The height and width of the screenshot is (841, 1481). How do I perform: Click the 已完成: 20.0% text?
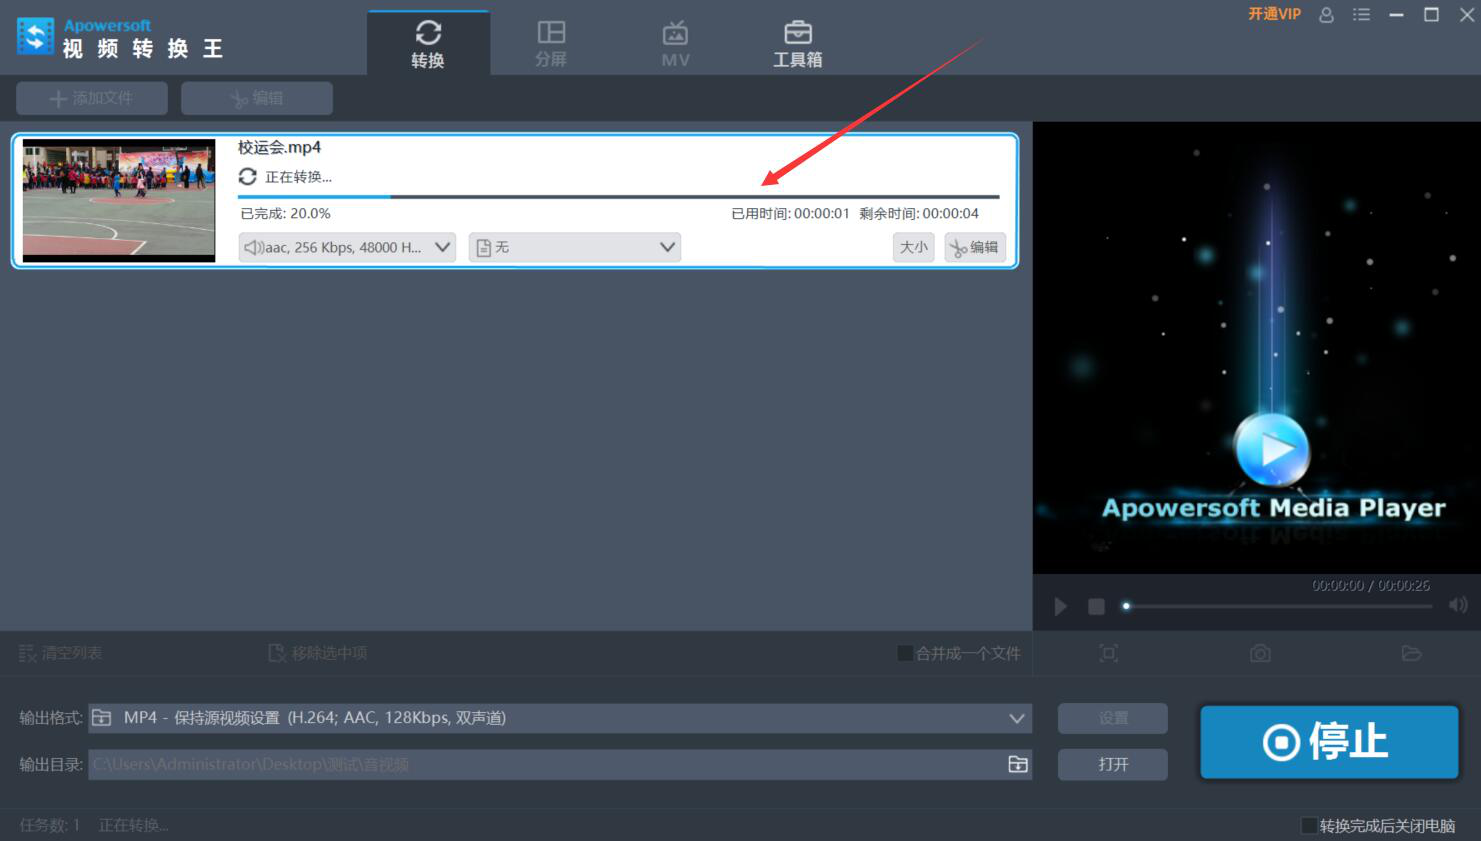click(x=285, y=213)
